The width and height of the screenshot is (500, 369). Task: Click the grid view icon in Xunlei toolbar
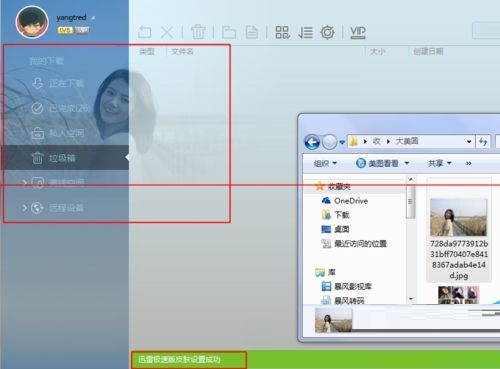282,32
